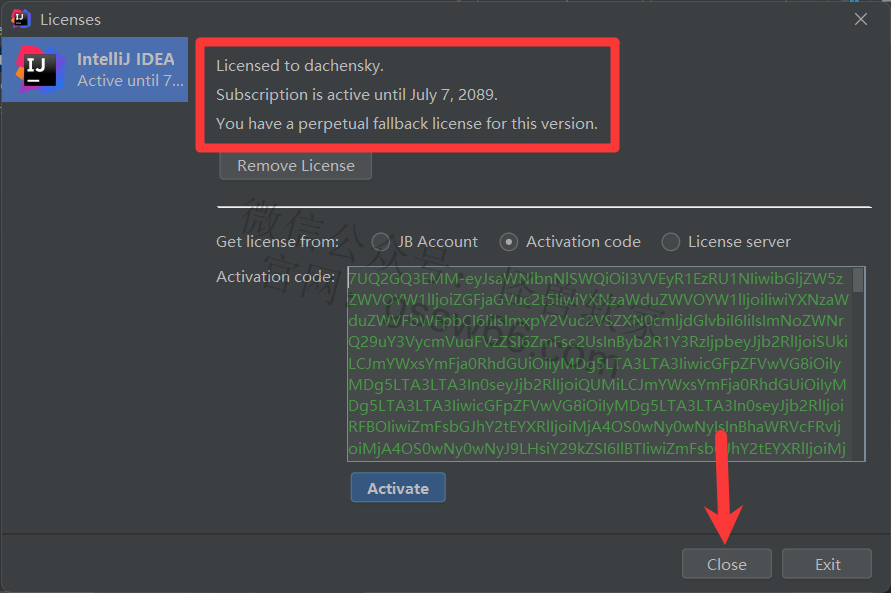Click the 'Subscription is active until July 7, 2089' line
Screen dimensions: 891x593
[357, 95]
